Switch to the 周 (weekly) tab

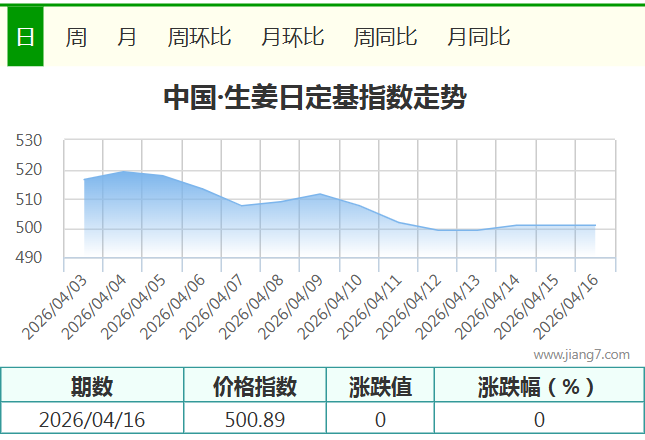coord(76,37)
